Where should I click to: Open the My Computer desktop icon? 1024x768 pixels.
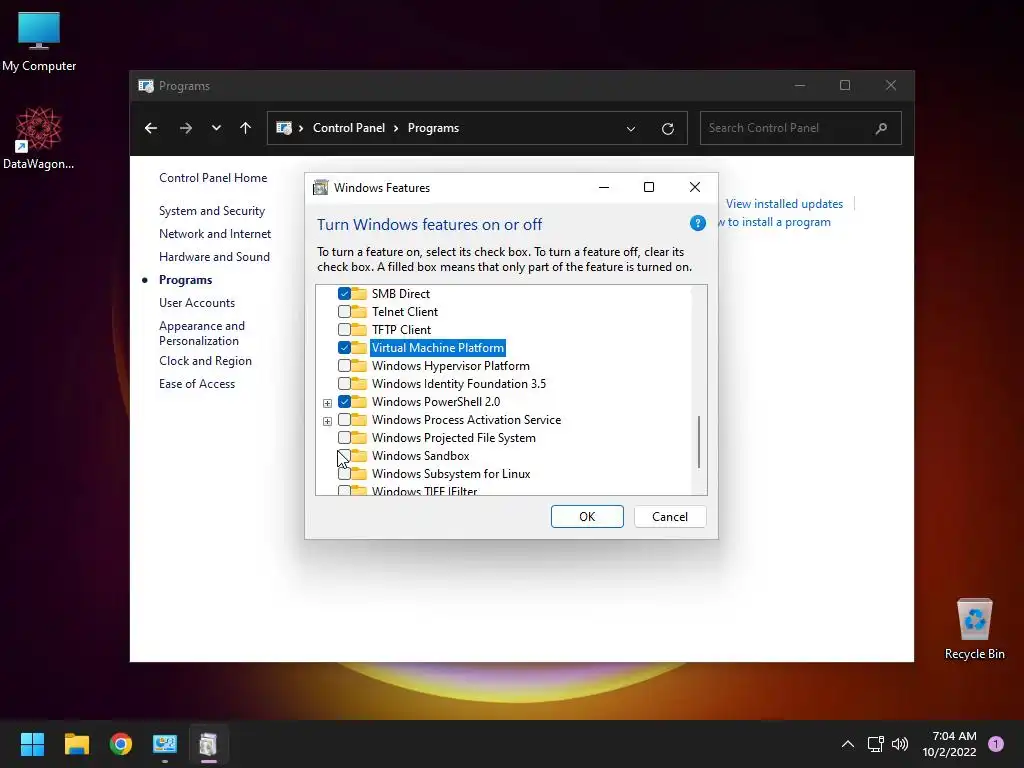[x=39, y=42]
